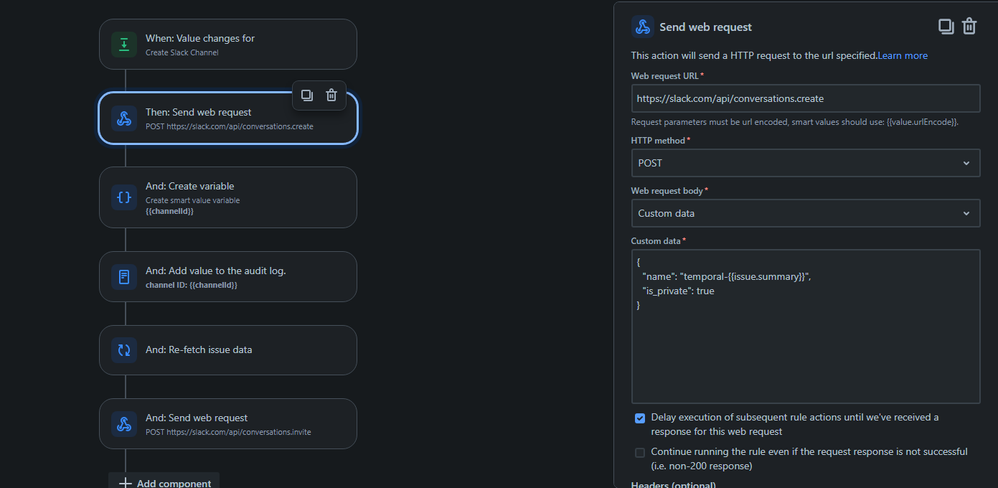Image resolution: width=998 pixels, height=488 pixels.
Task: Select the When: Value changes for trigger
Action: (x=228, y=44)
